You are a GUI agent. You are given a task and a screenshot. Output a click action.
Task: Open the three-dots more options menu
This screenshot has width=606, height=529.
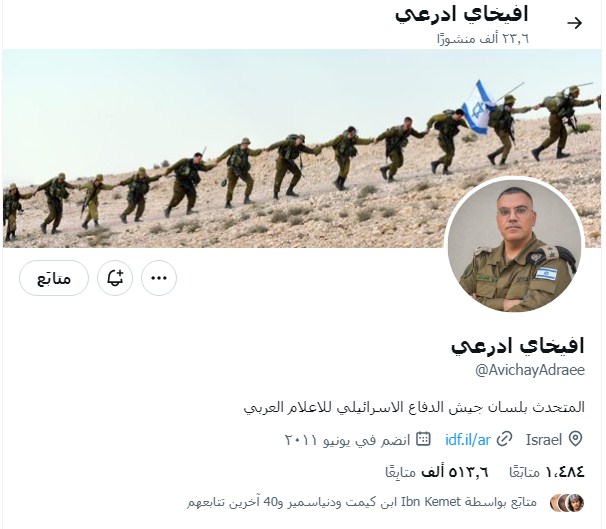click(159, 278)
